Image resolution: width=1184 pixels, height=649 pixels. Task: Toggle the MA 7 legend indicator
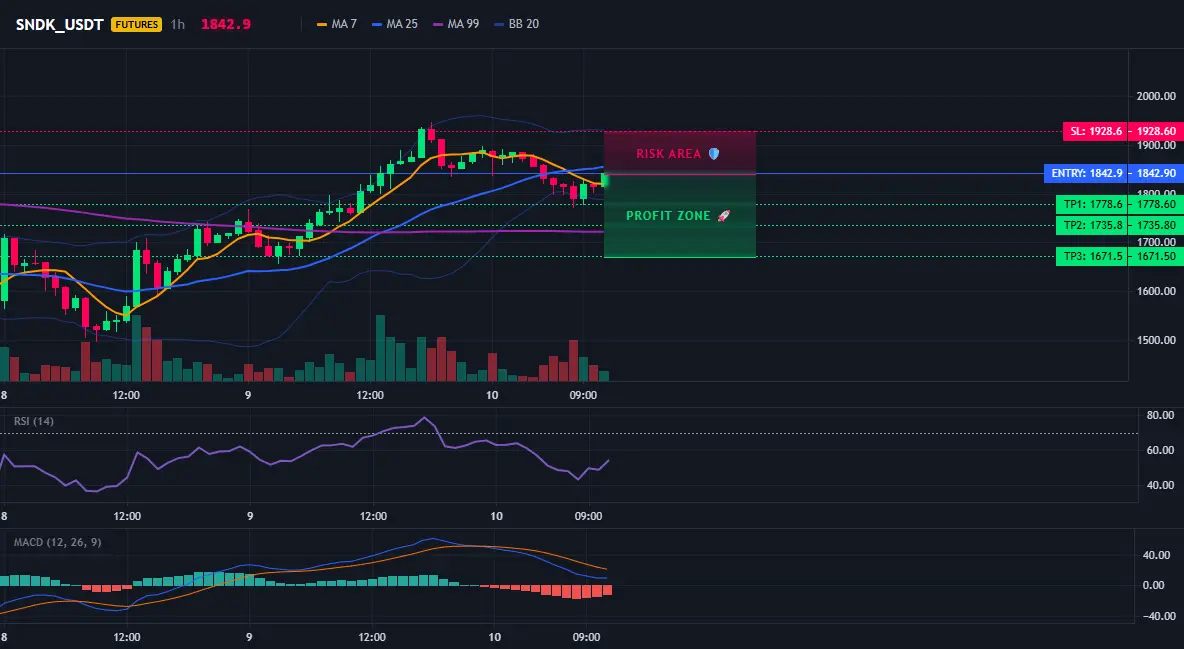(337, 24)
